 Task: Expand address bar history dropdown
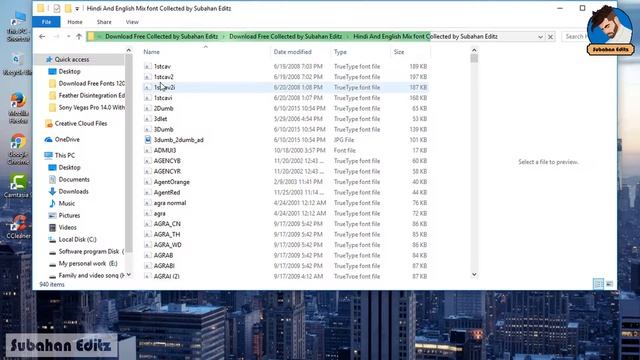coord(540,37)
